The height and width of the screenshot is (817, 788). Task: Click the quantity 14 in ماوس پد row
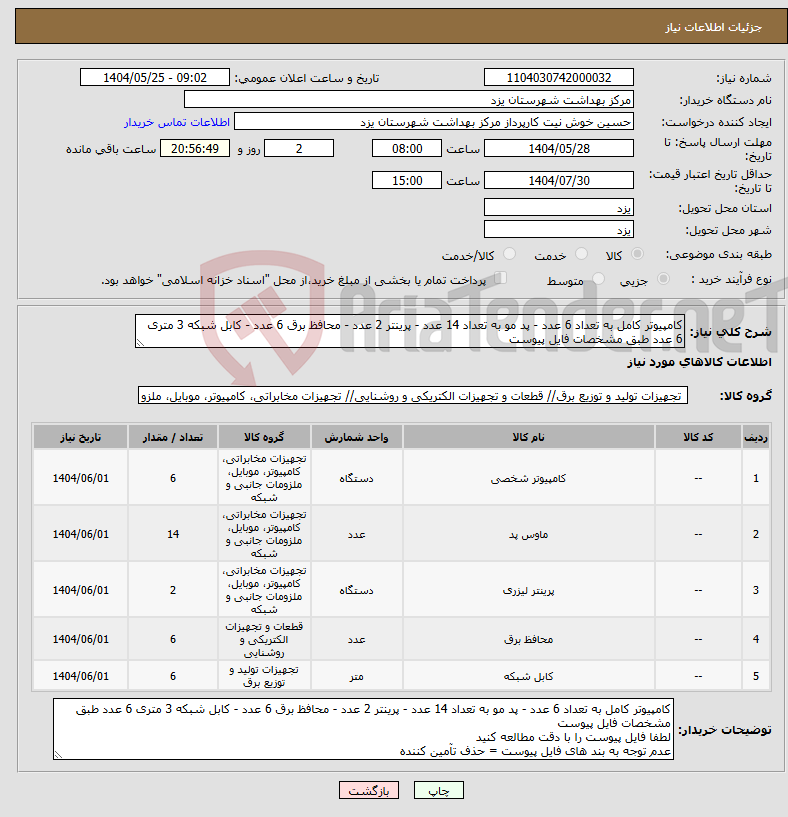[173, 534]
